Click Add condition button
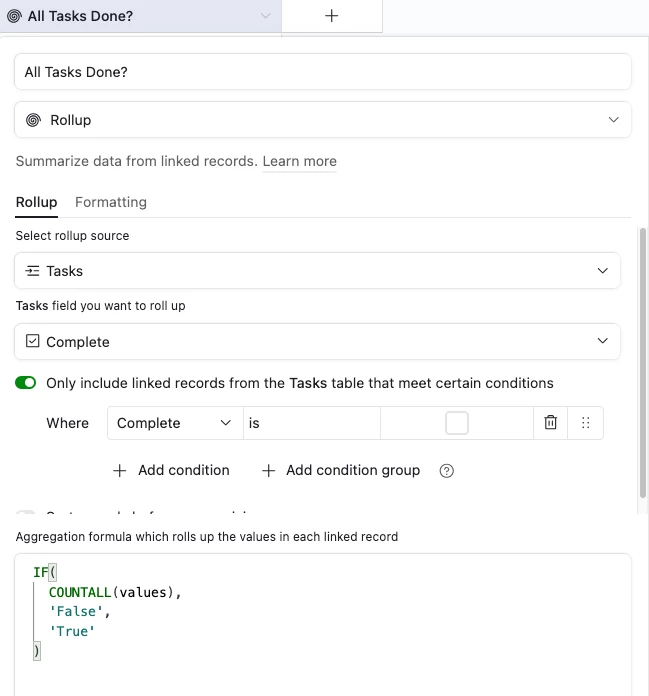This screenshot has height=696, width=649. click(171, 470)
